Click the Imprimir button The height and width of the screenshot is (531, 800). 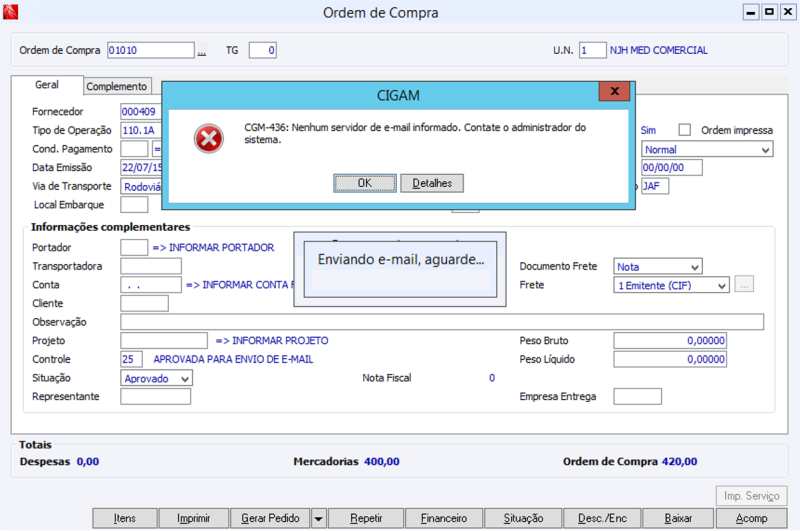(193, 519)
